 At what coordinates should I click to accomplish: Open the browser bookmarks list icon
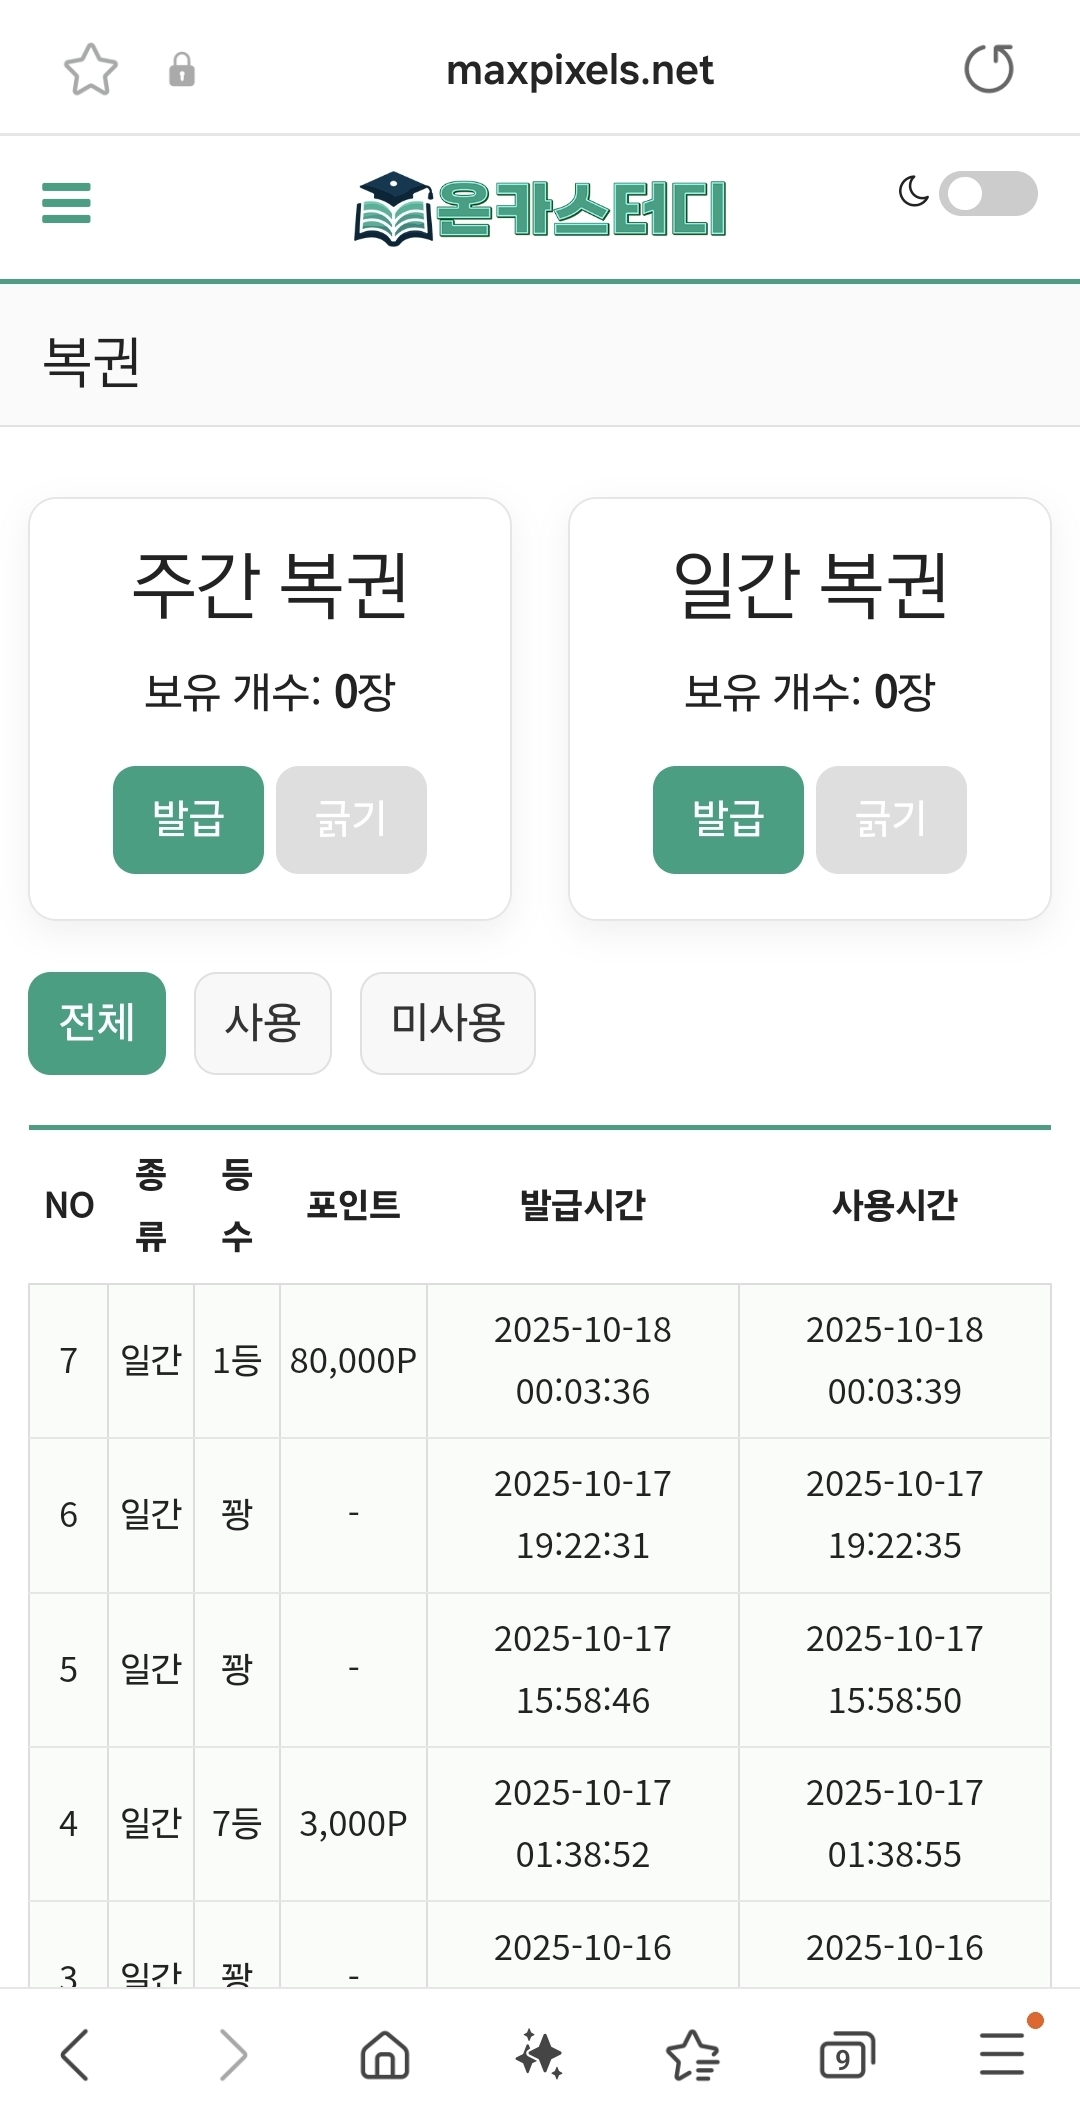[x=692, y=2055]
